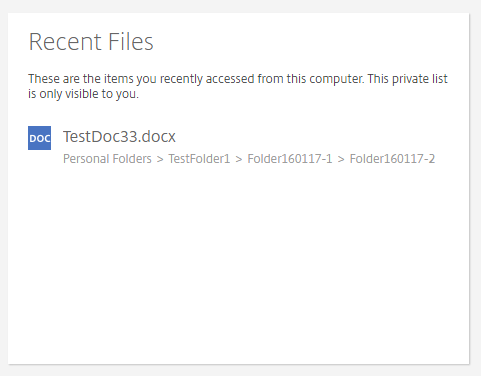Click the gray background above the panel

pos(240,6)
